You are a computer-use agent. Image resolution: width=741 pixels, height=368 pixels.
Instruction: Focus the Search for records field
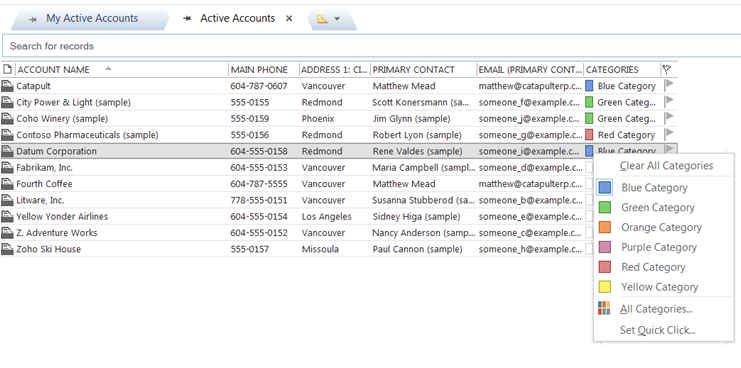pyautogui.click(x=371, y=46)
